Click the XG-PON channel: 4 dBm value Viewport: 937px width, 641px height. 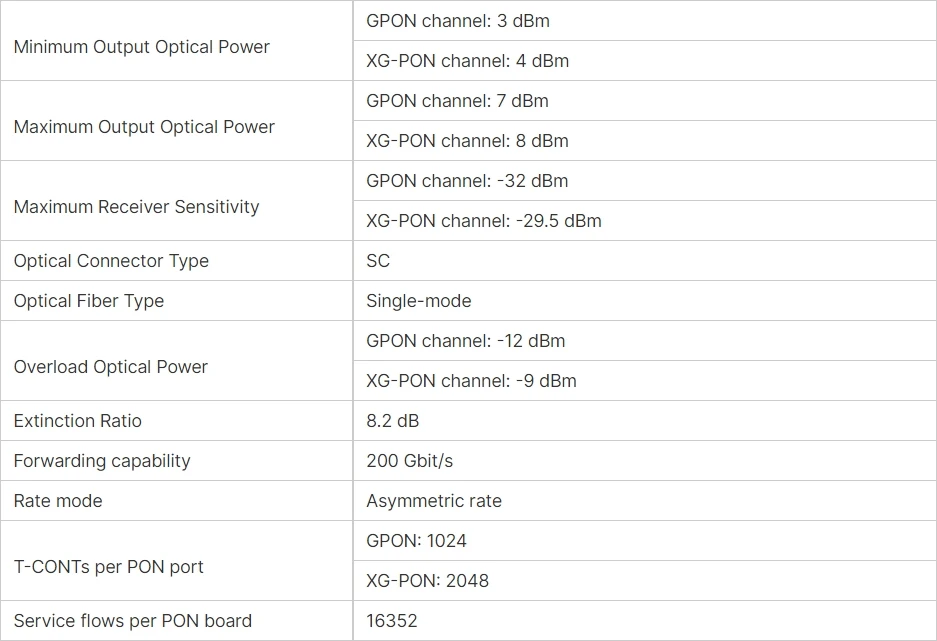point(467,61)
